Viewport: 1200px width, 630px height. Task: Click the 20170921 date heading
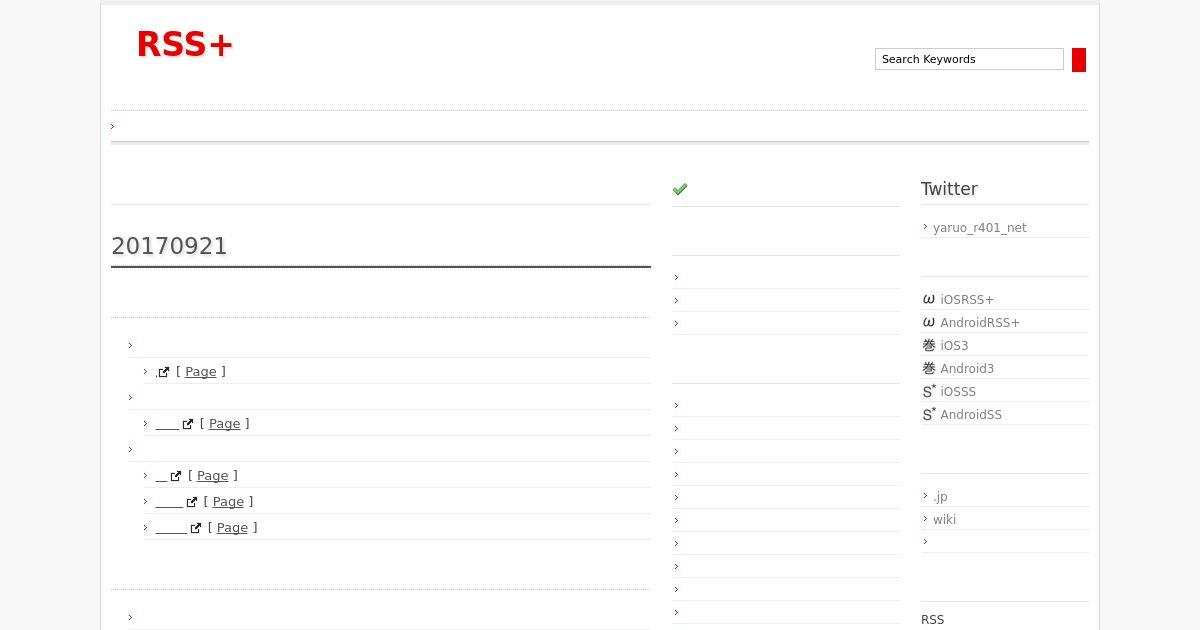pyautogui.click(x=169, y=246)
